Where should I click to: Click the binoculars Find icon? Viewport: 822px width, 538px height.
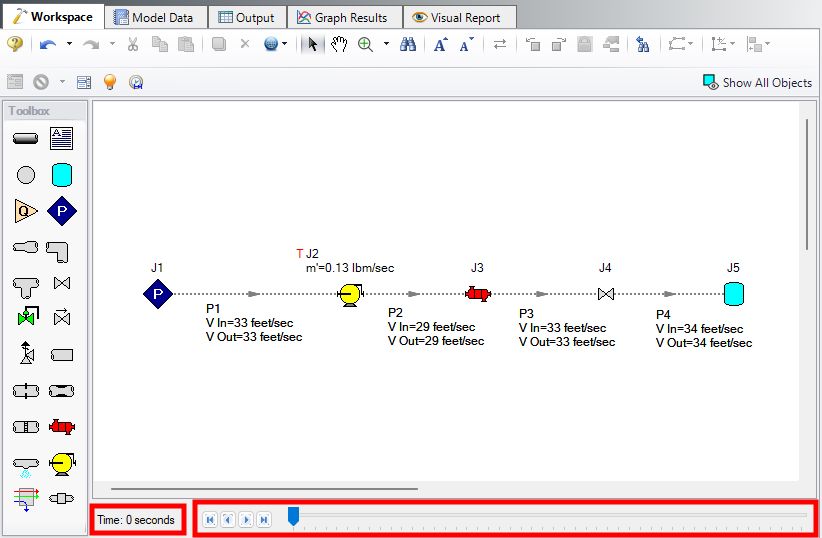point(408,44)
